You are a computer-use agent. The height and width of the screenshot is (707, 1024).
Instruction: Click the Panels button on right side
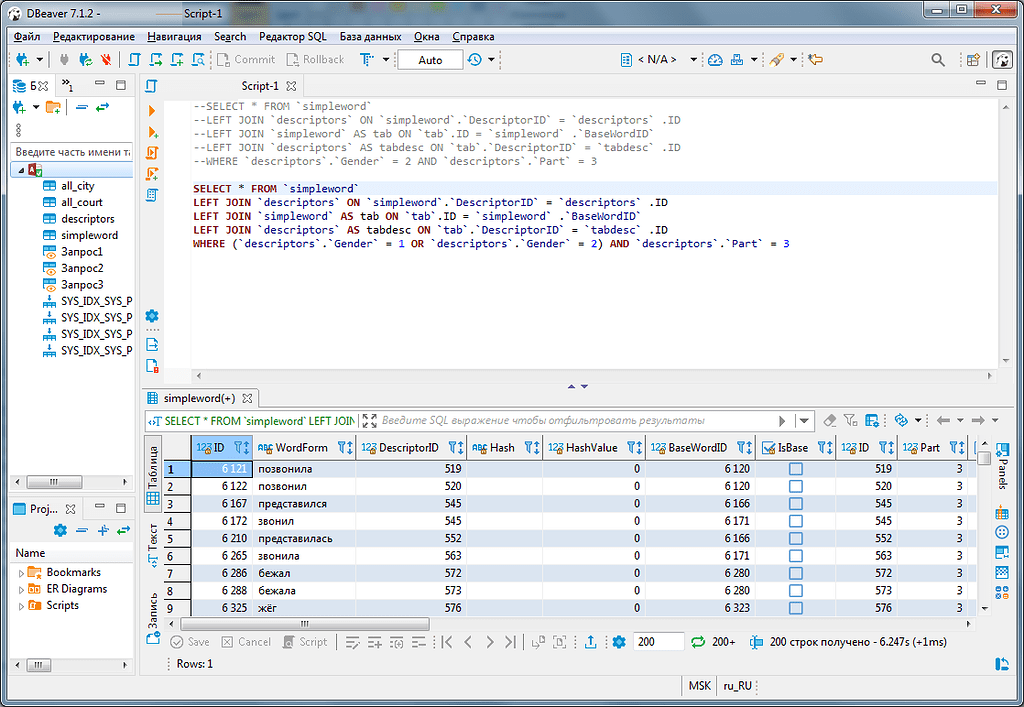(1002, 466)
